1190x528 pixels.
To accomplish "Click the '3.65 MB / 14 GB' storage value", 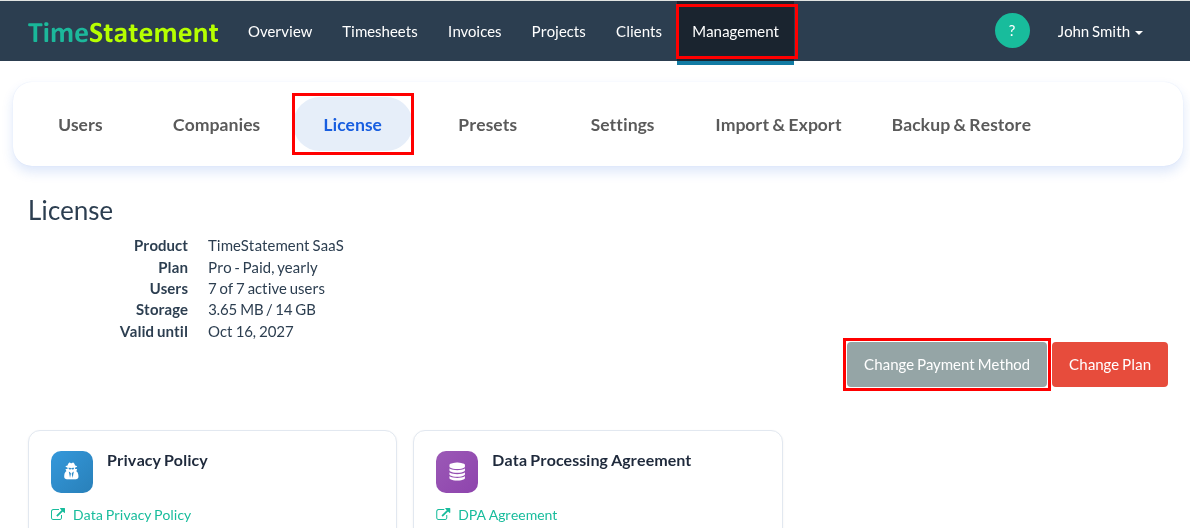I will tap(262, 310).
